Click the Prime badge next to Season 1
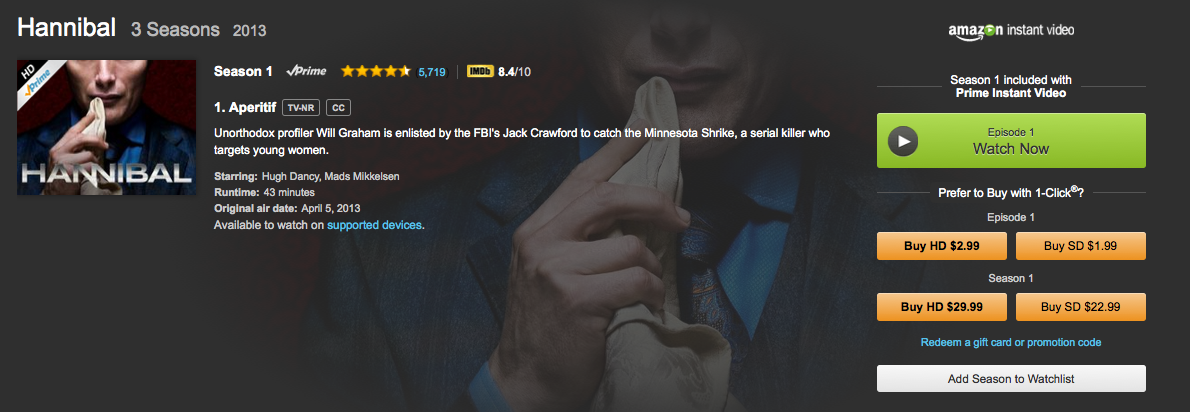The image size is (1190, 412). (306, 71)
